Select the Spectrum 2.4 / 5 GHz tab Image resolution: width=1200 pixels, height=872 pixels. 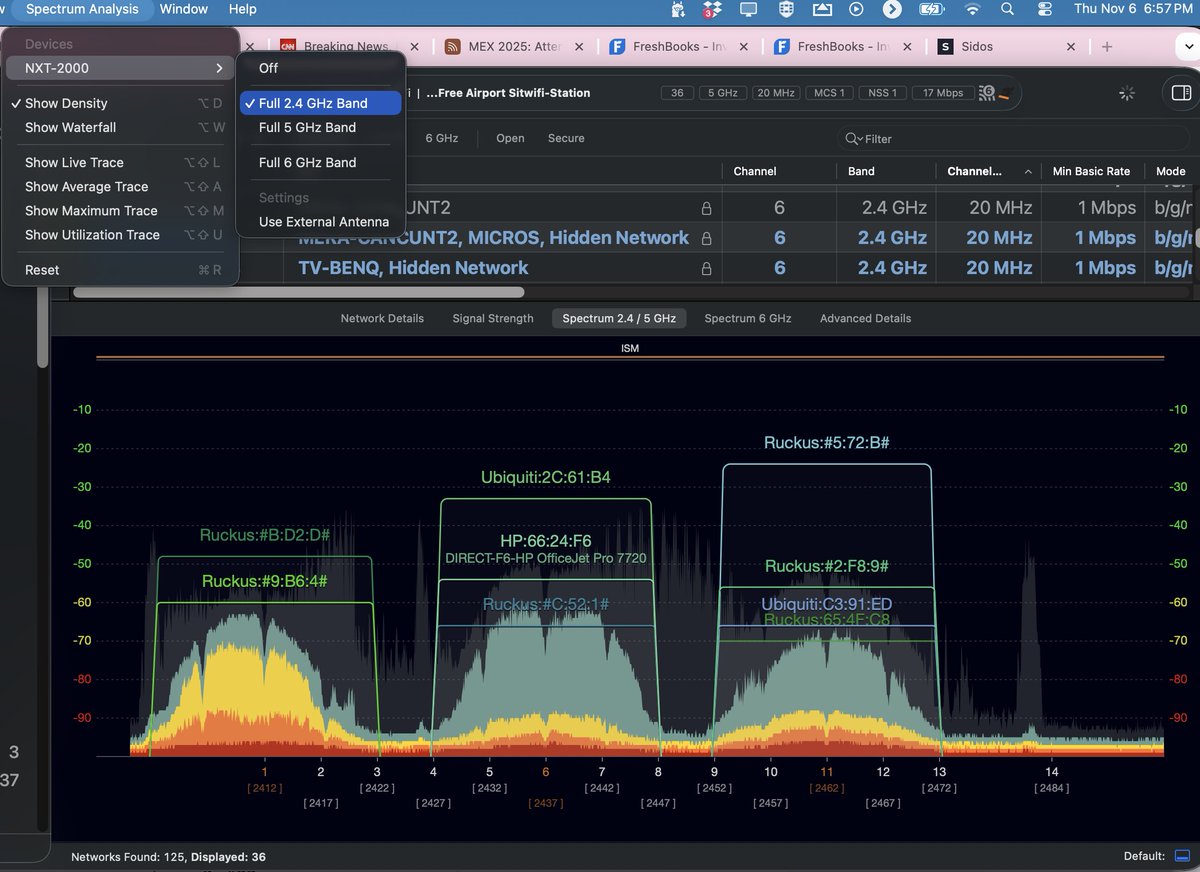[619, 318]
